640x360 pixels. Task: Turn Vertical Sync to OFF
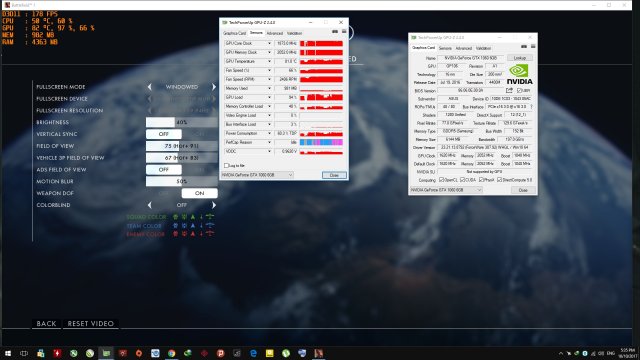tap(164, 134)
